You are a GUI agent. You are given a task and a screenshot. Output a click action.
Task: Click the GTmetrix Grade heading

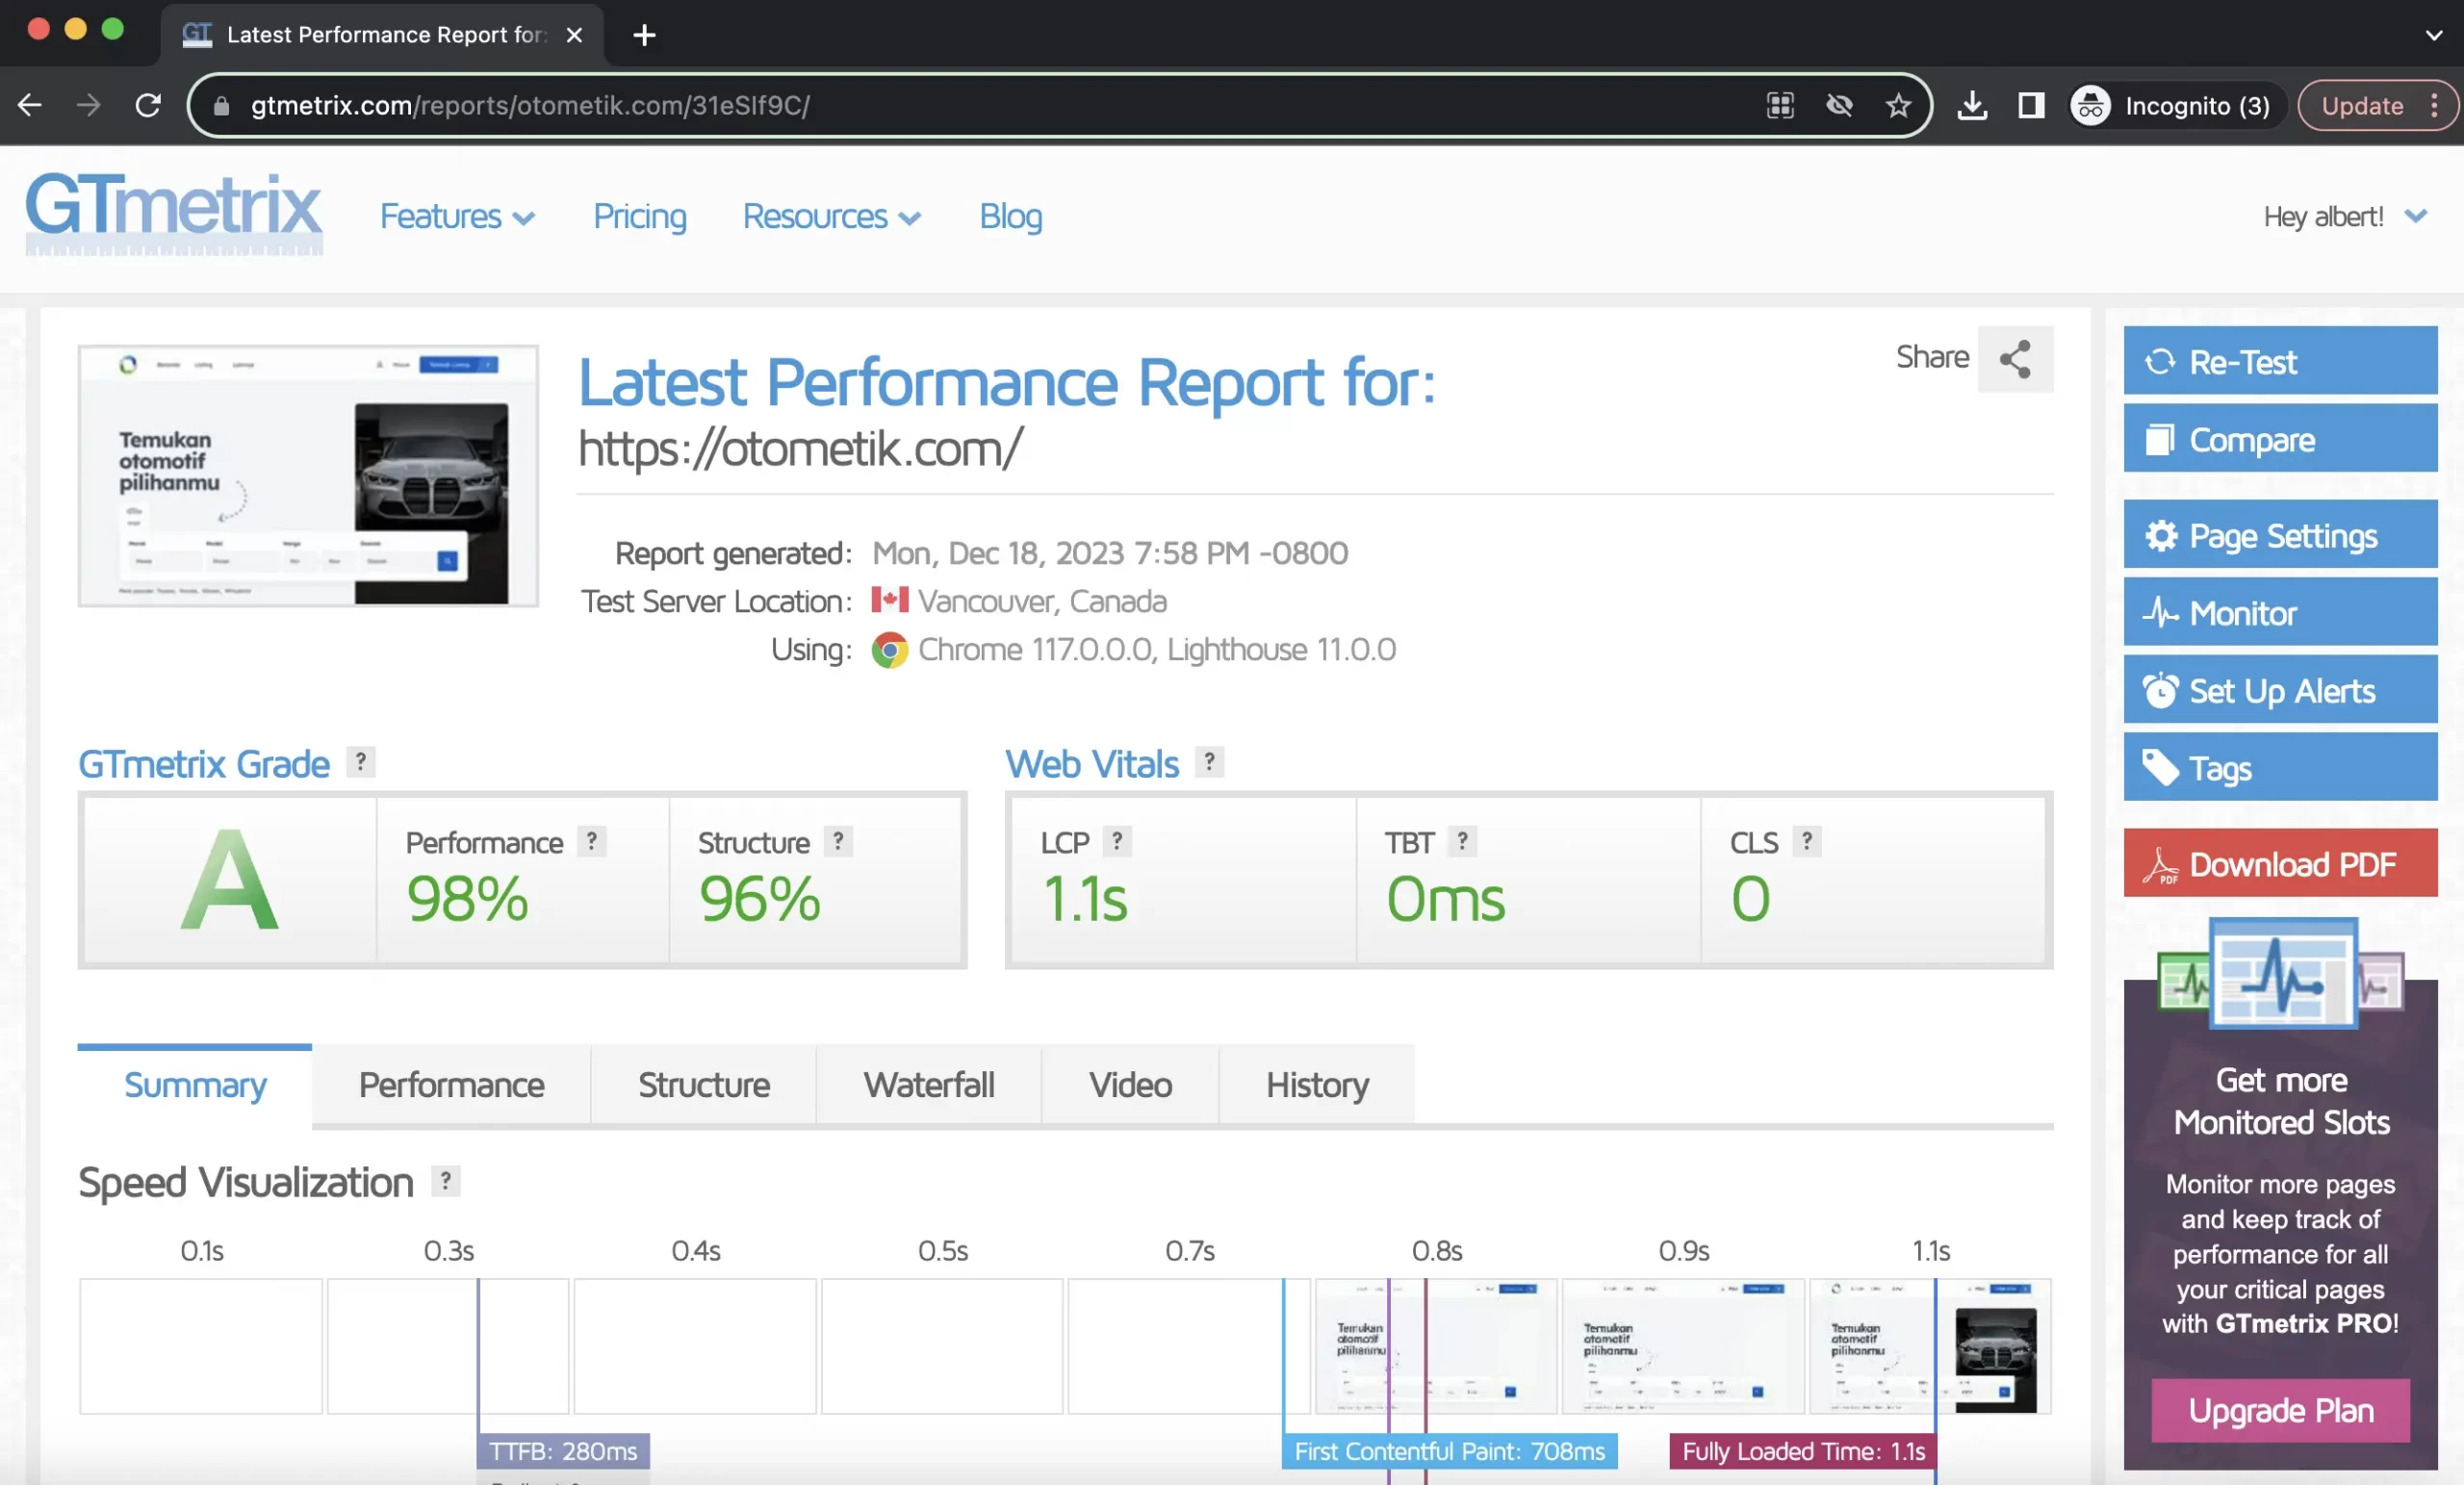[204, 764]
